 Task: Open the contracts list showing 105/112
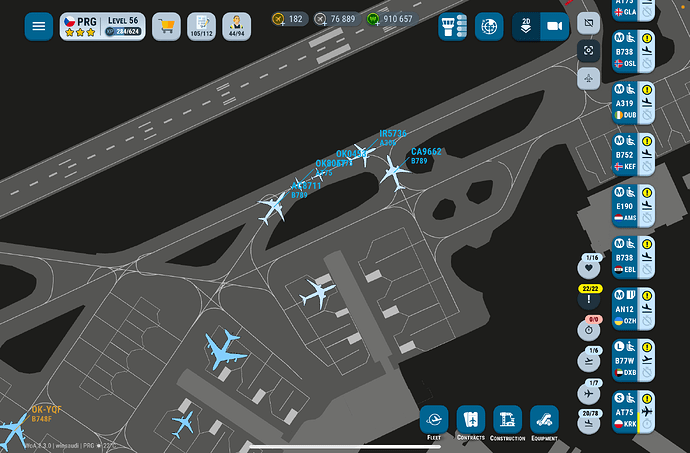(202, 26)
